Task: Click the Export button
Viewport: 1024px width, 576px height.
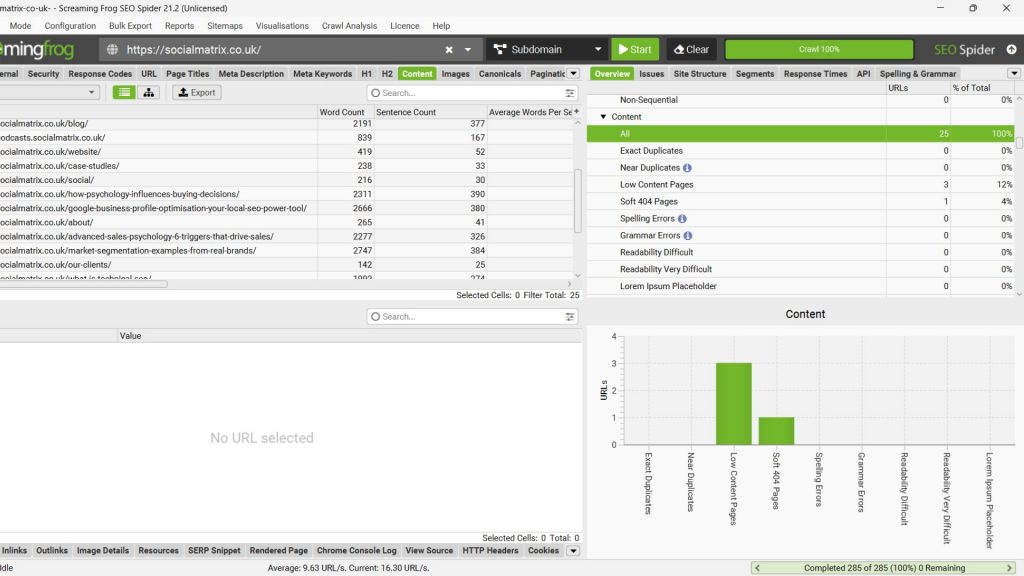Action: [x=196, y=92]
